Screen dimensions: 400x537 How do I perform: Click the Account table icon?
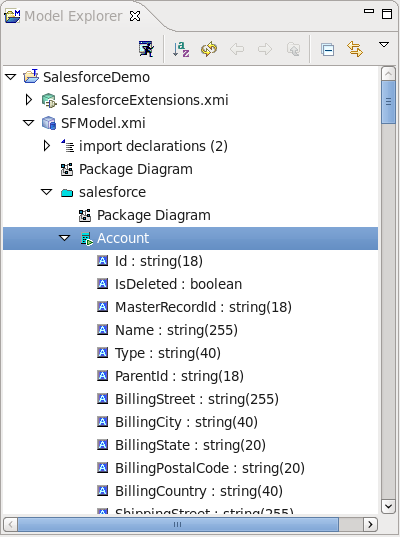pyautogui.click(x=87, y=238)
